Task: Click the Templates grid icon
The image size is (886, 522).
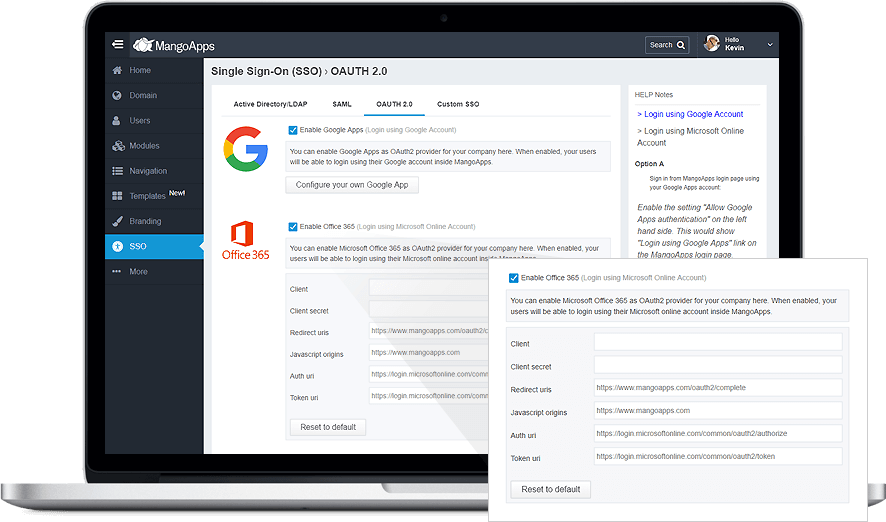Action: click(117, 196)
